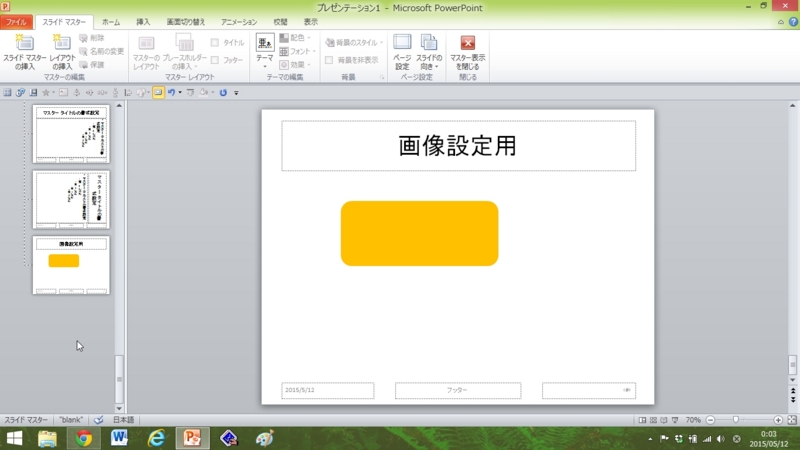
Task: Click the delete (削除) command
Action: (x=92, y=38)
